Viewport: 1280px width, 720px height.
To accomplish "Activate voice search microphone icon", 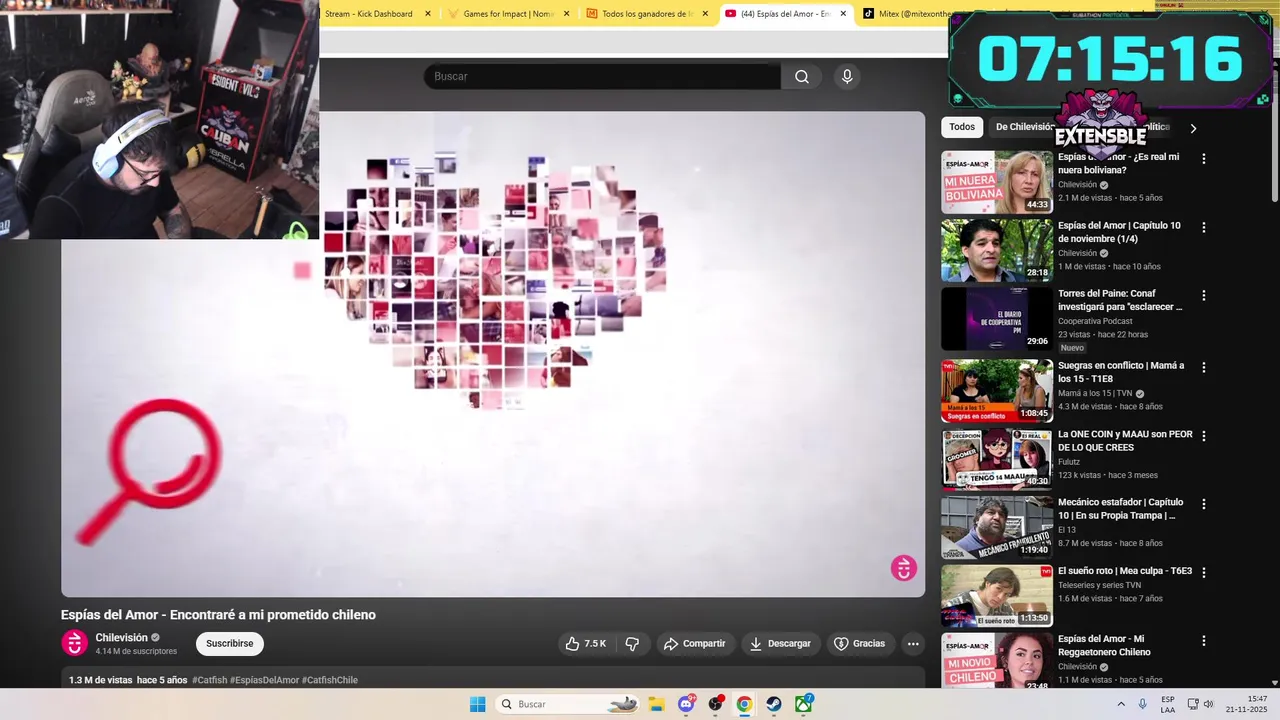I will [x=847, y=77].
